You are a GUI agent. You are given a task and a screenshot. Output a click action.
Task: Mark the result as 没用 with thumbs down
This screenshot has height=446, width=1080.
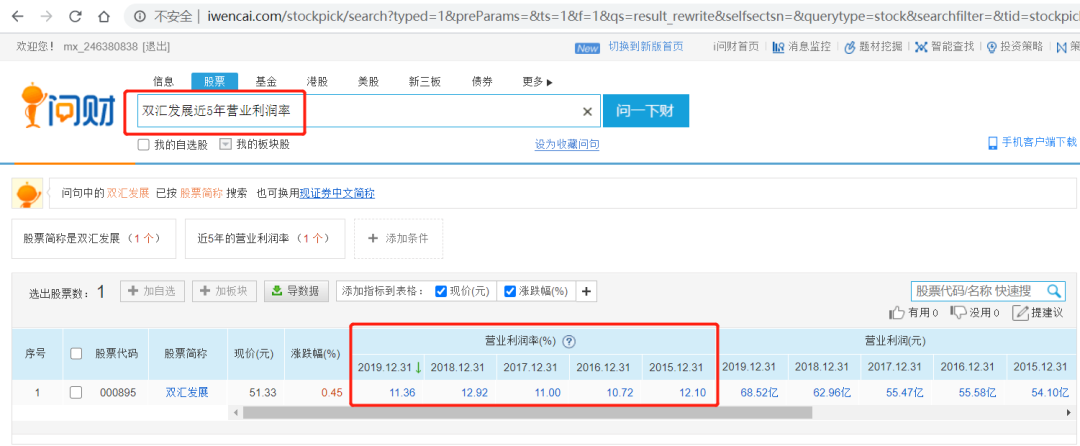(958, 312)
